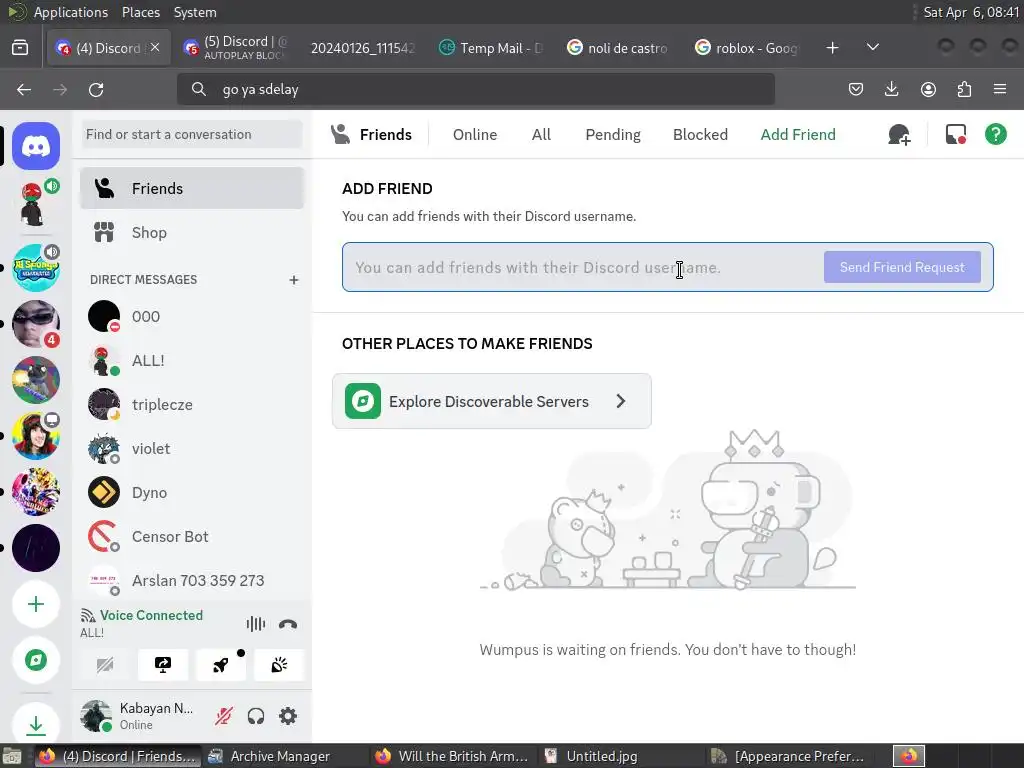Open Firefox hamburger menu
Screen dimensions: 1024x768
pyautogui.click(x=1000, y=89)
